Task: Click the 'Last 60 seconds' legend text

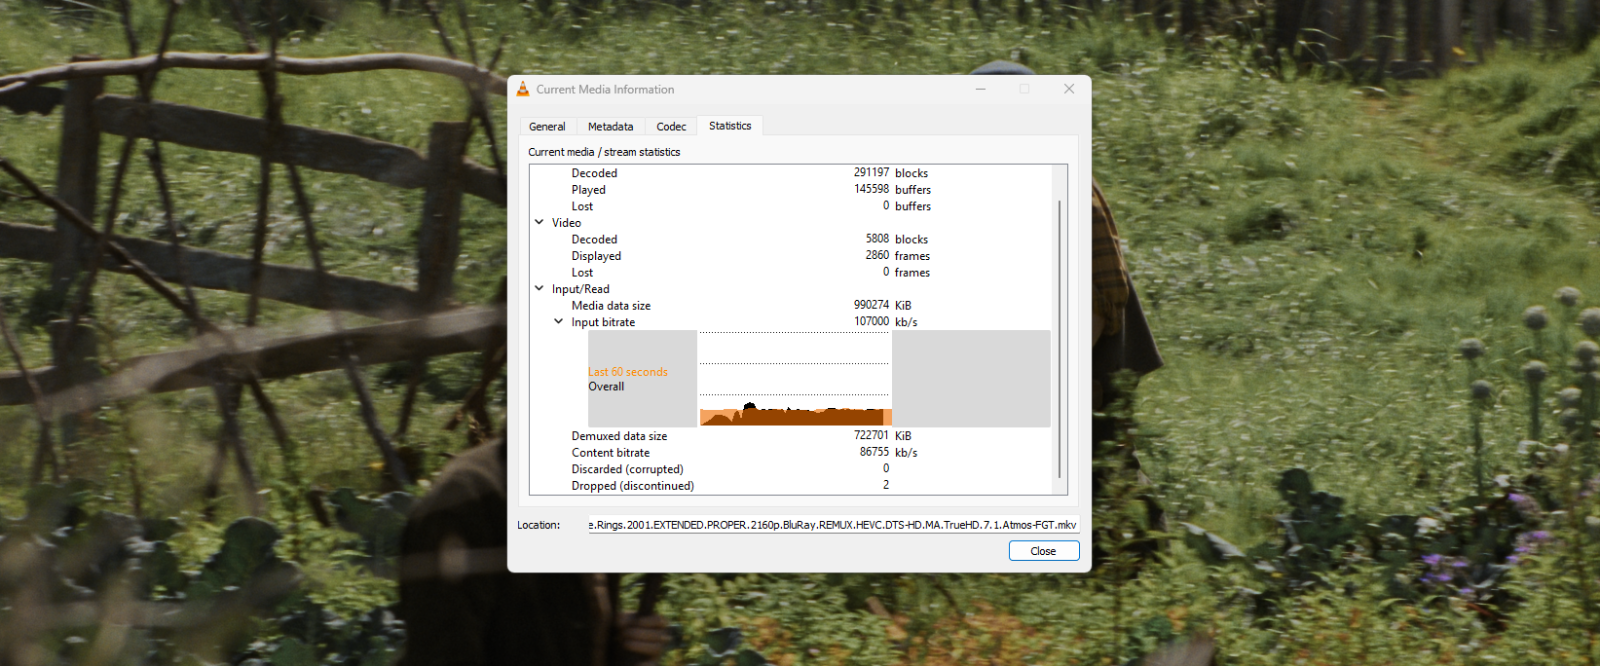Action: pyautogui.click(x=628, y=372)
